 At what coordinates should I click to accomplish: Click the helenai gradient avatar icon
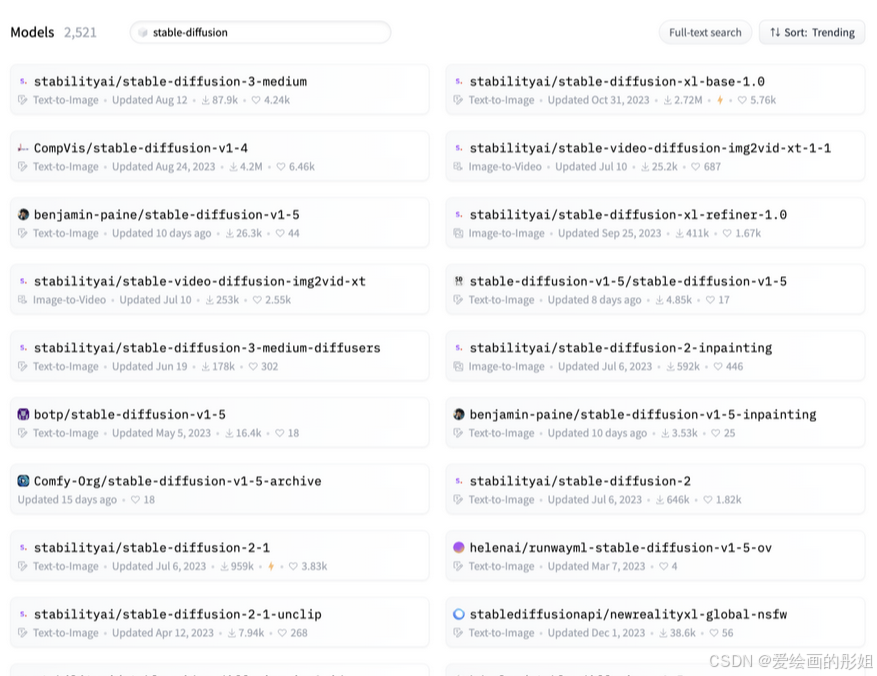[x=459, y=548]
